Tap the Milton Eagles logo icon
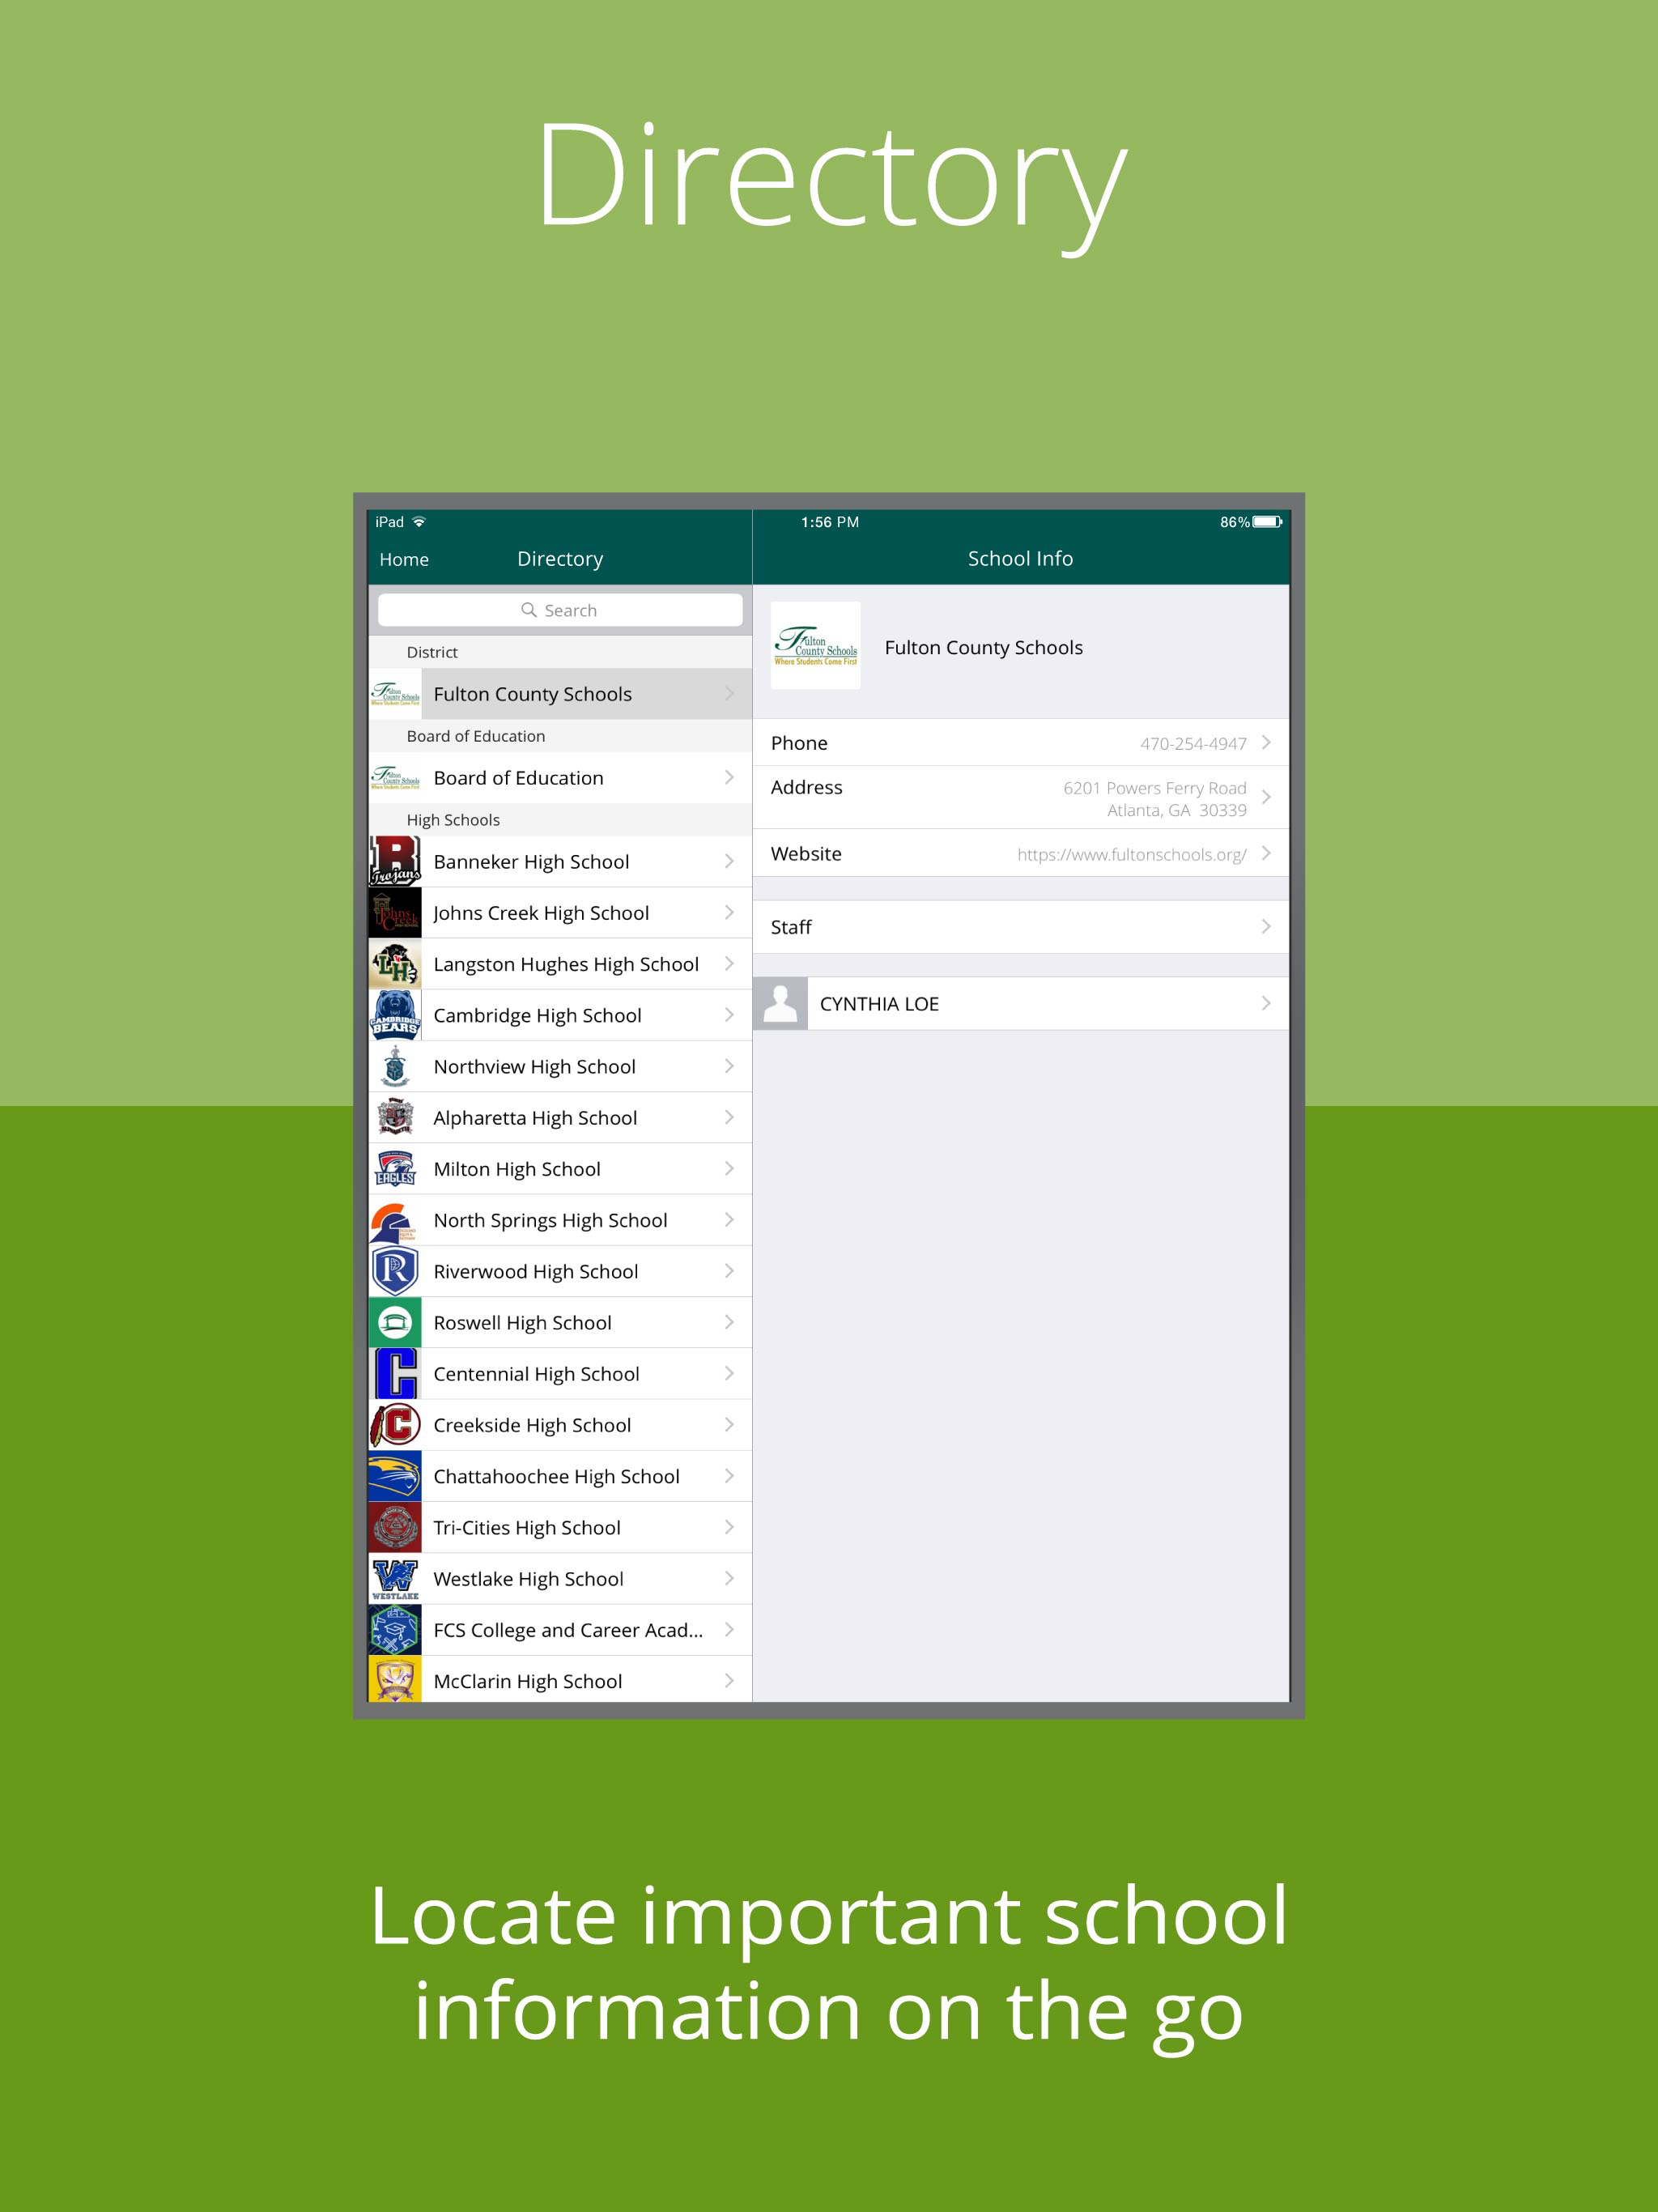This screenshot has width=1658, height=2212. click(x=394, y=1169)
